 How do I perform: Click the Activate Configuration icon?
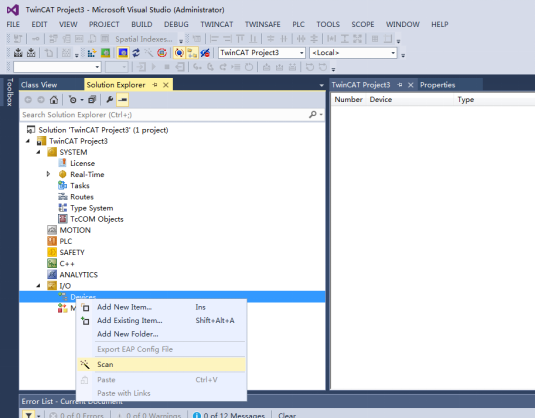pos(92,53)
